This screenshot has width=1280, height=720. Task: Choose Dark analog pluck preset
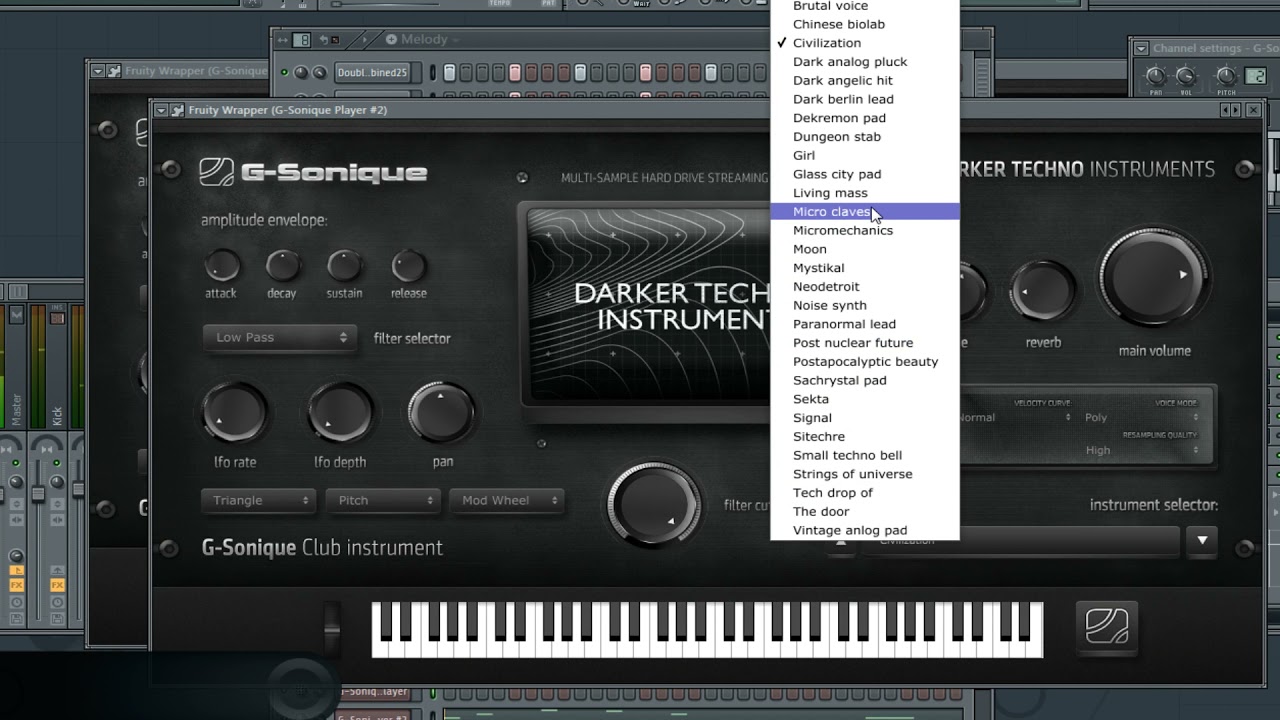[865, 62]
